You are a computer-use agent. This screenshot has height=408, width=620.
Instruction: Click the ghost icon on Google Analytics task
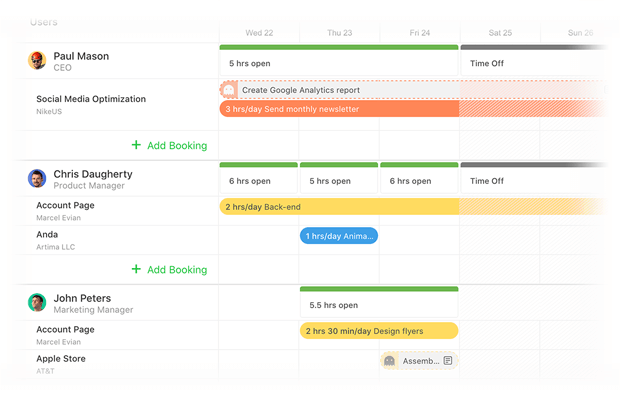(x=229, y=90)
